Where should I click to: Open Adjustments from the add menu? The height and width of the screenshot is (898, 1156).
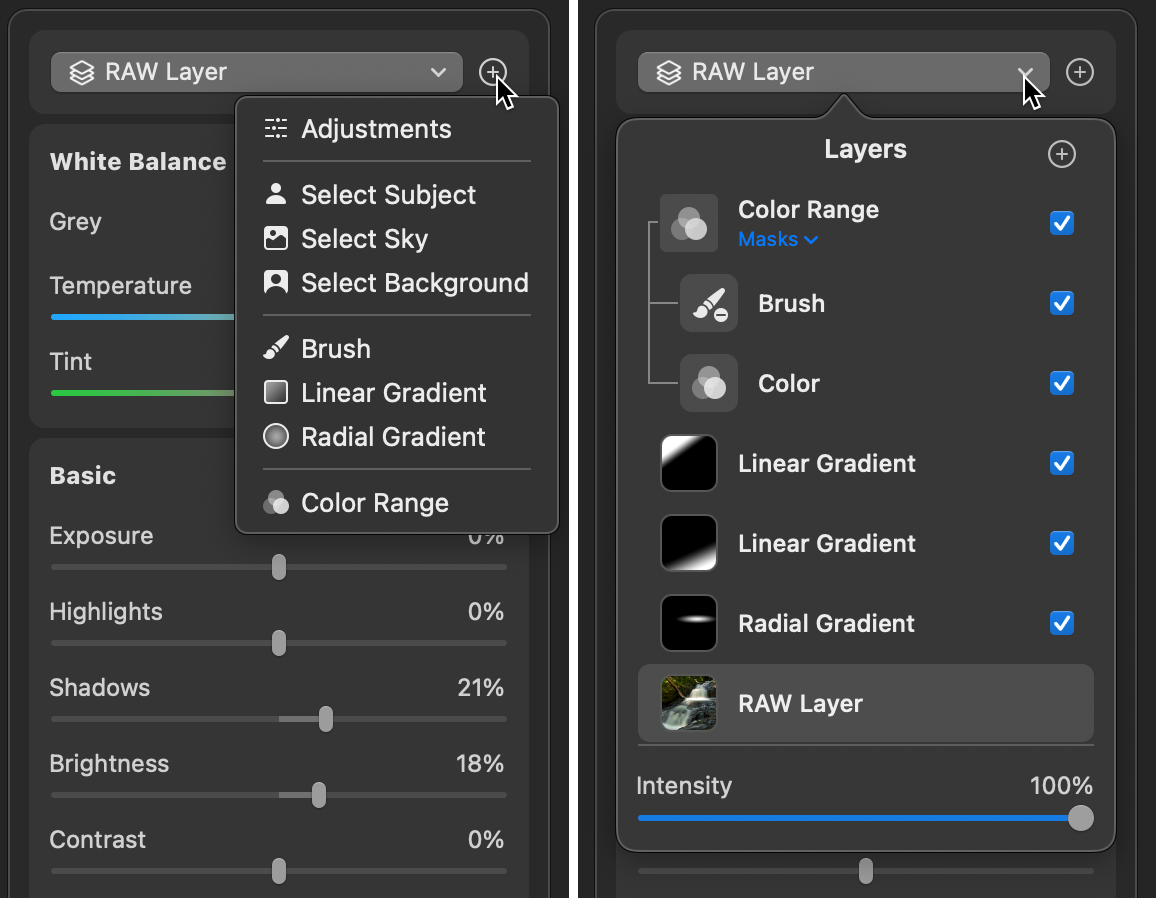point(376,129)
